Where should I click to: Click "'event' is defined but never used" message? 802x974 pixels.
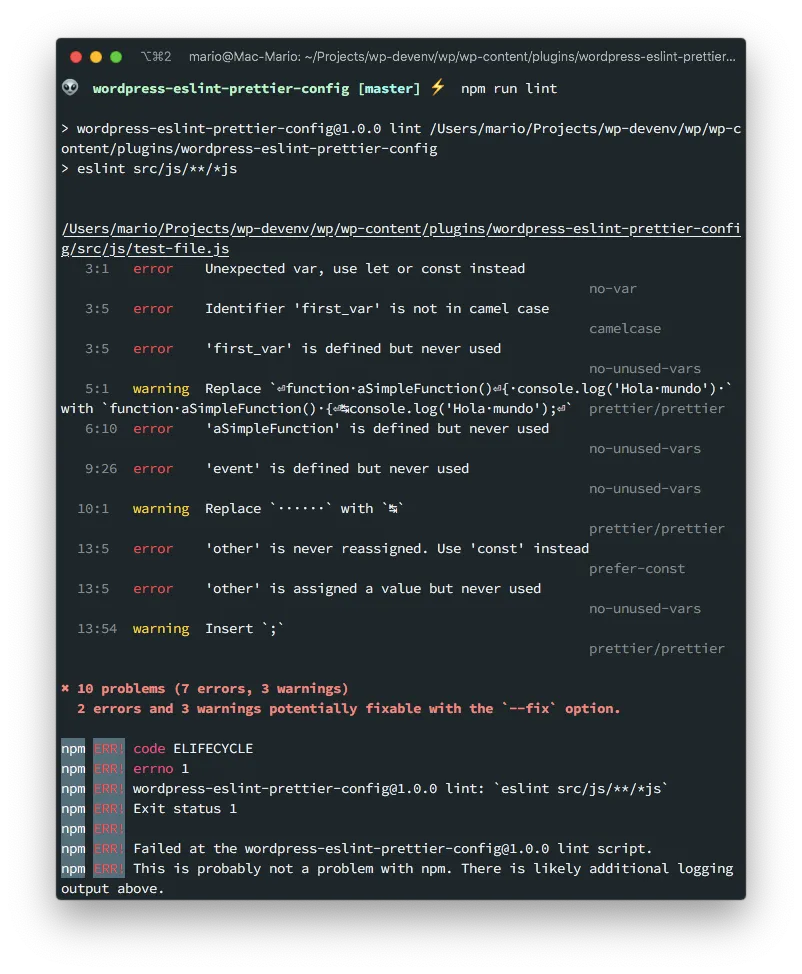pyautogui.click(x=337, y=468)
